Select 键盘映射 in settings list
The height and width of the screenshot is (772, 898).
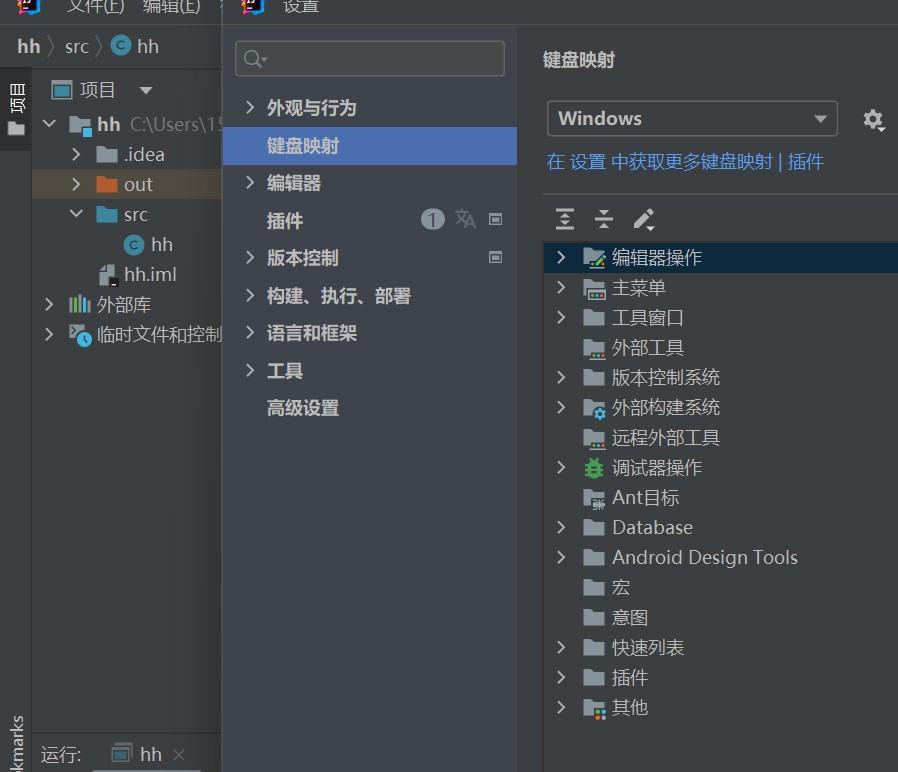370,146
